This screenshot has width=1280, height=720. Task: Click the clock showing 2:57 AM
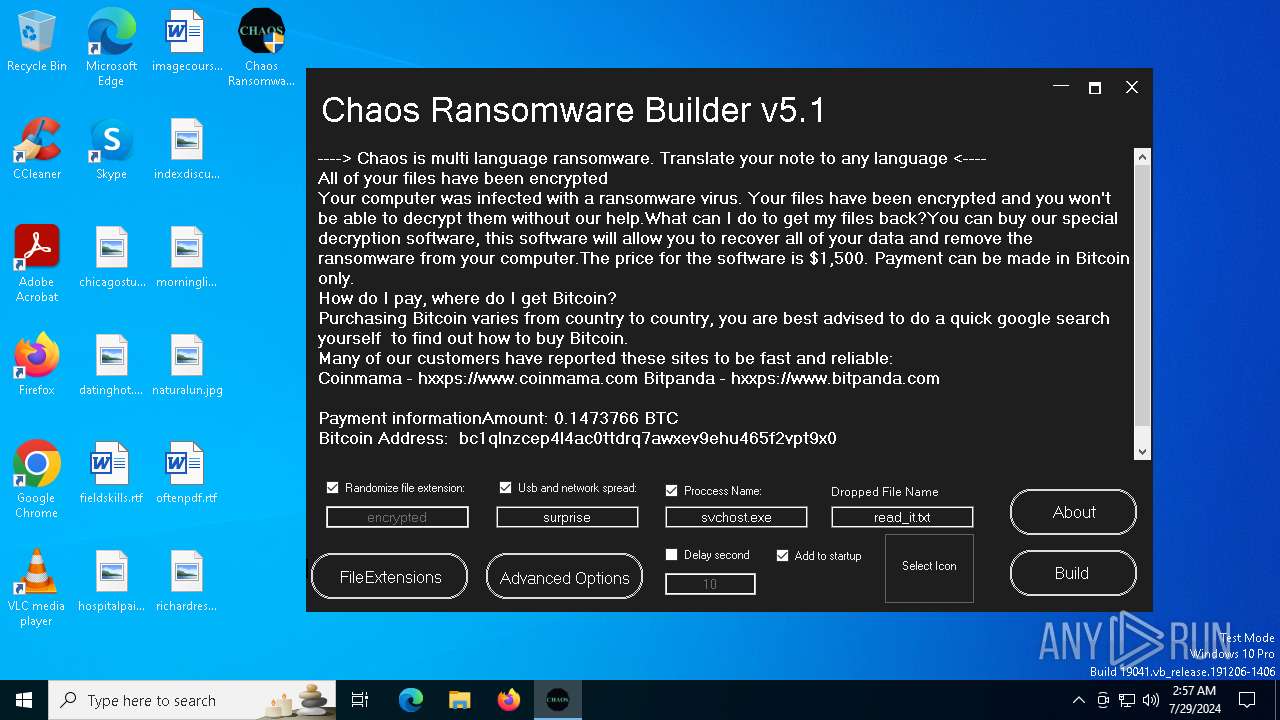point(1193,700)
